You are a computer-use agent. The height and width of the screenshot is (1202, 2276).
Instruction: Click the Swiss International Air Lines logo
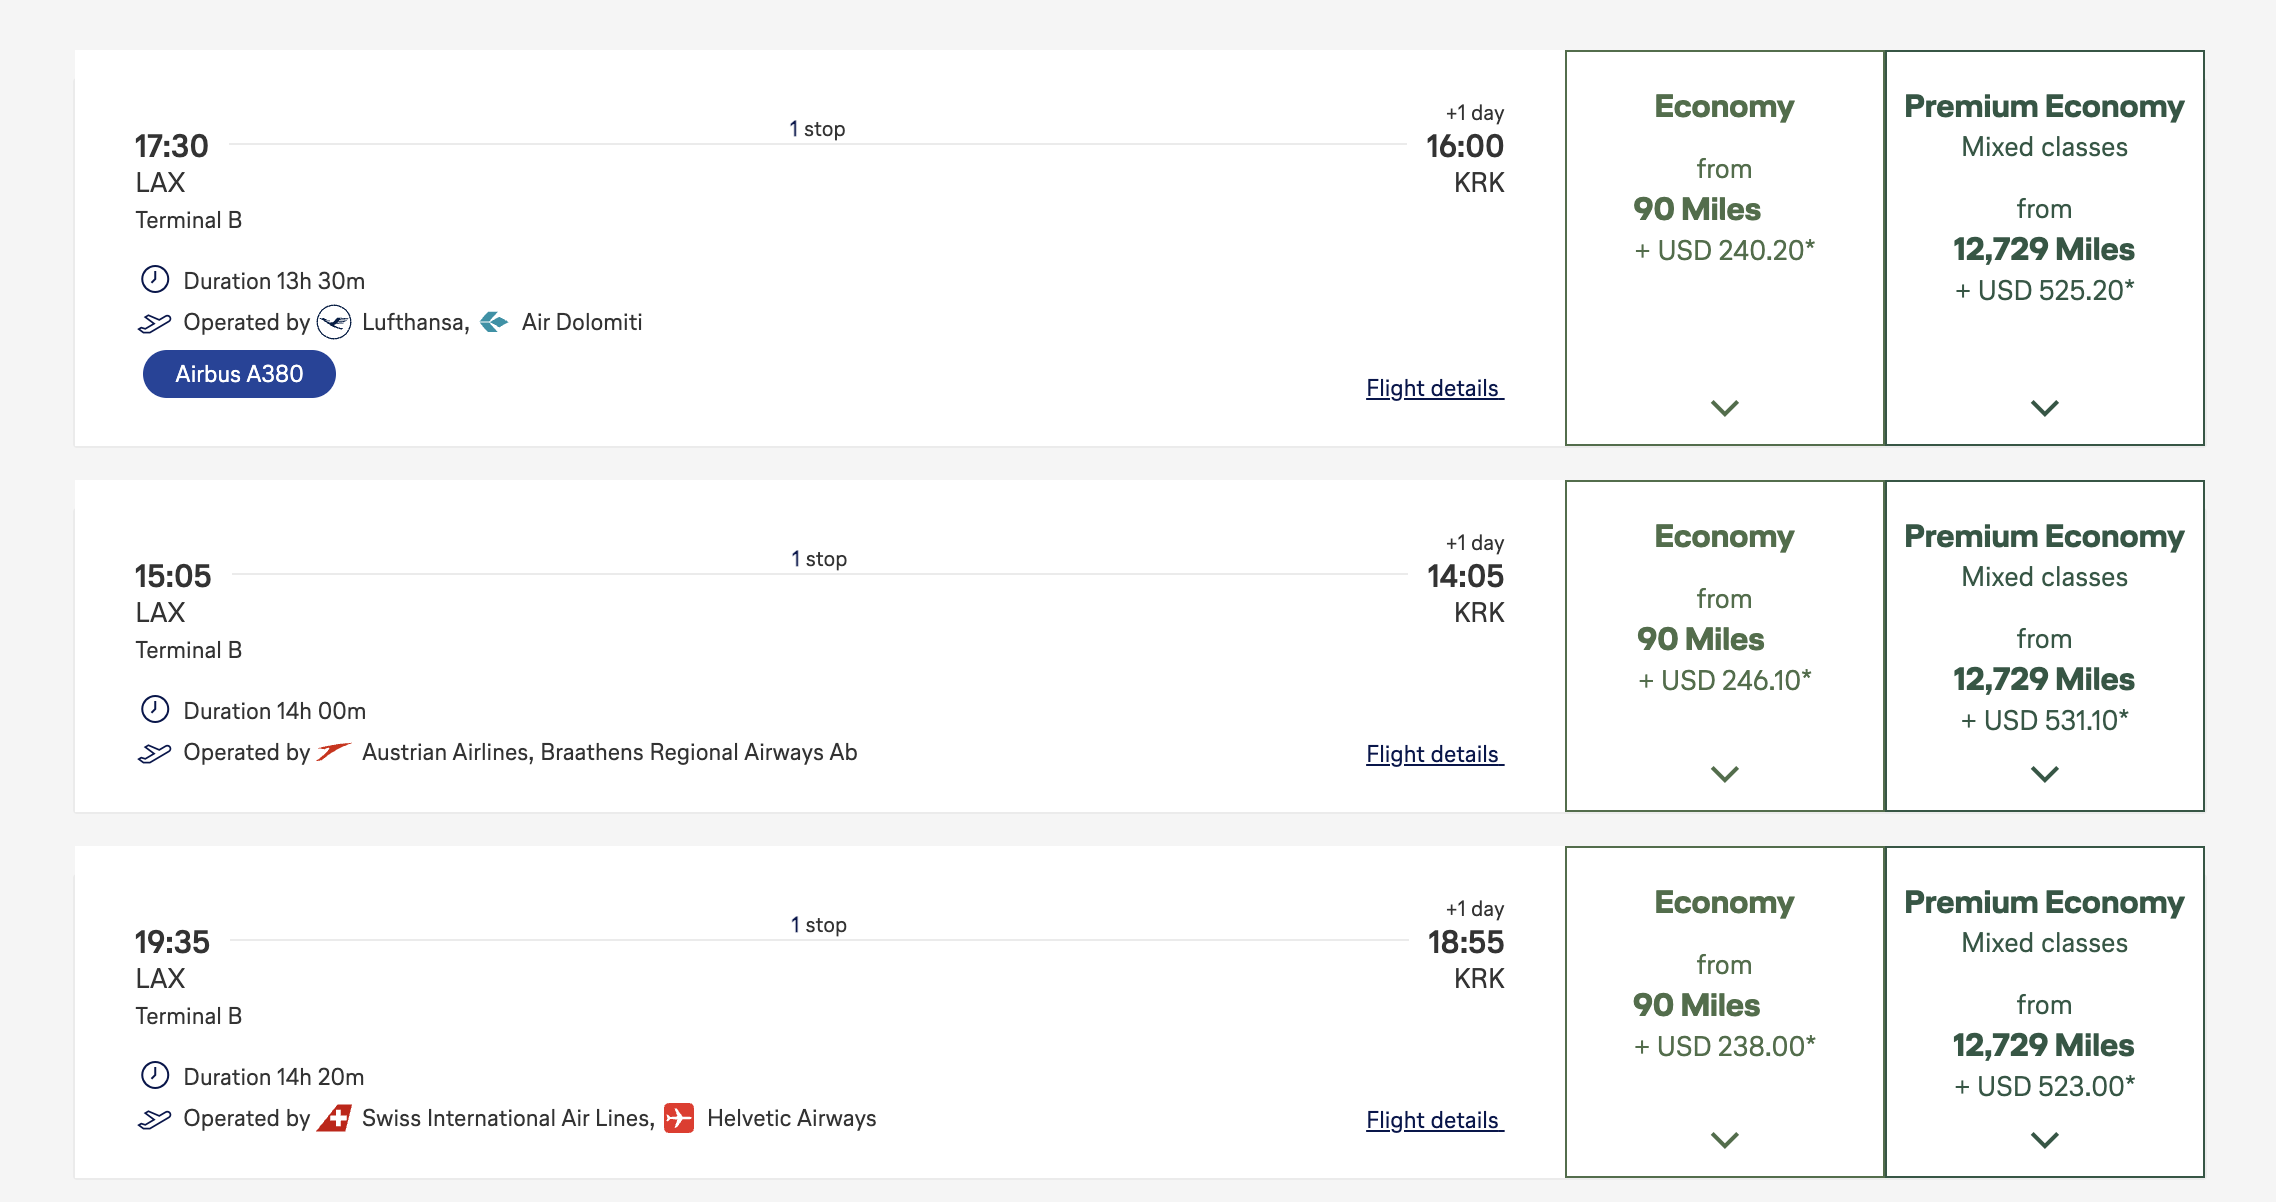point(334,1118)
